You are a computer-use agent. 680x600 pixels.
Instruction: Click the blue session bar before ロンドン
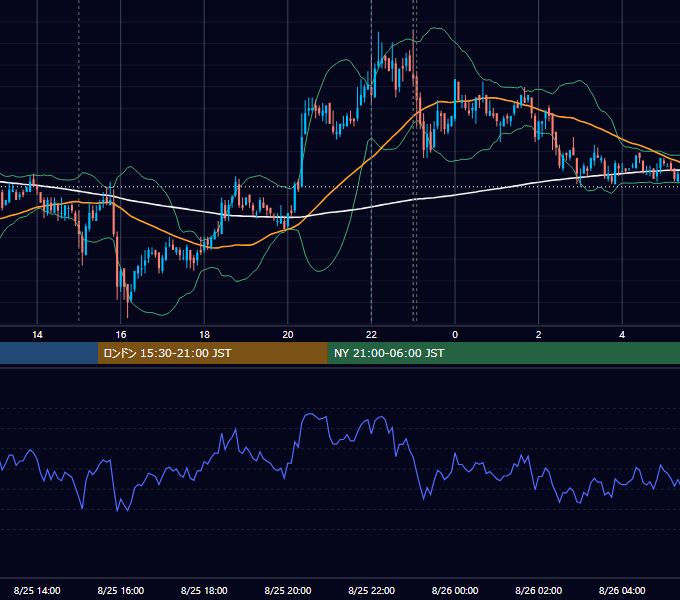click(x=49, y=353)
